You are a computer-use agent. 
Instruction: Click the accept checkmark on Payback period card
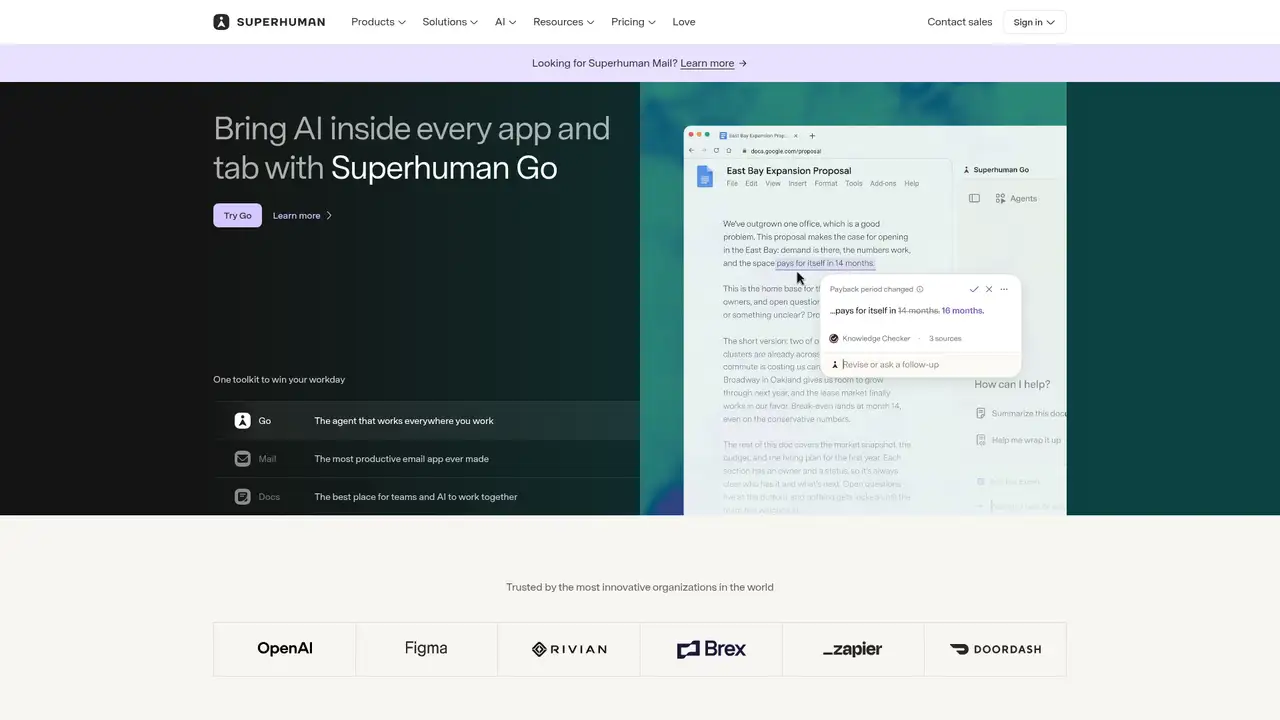point(974,289)
